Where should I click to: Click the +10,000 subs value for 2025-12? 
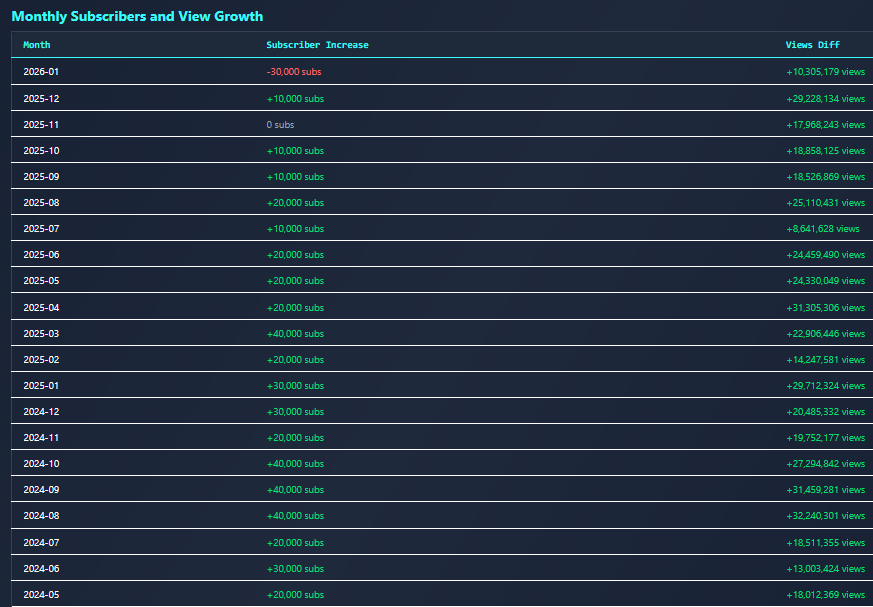[295, 99]
